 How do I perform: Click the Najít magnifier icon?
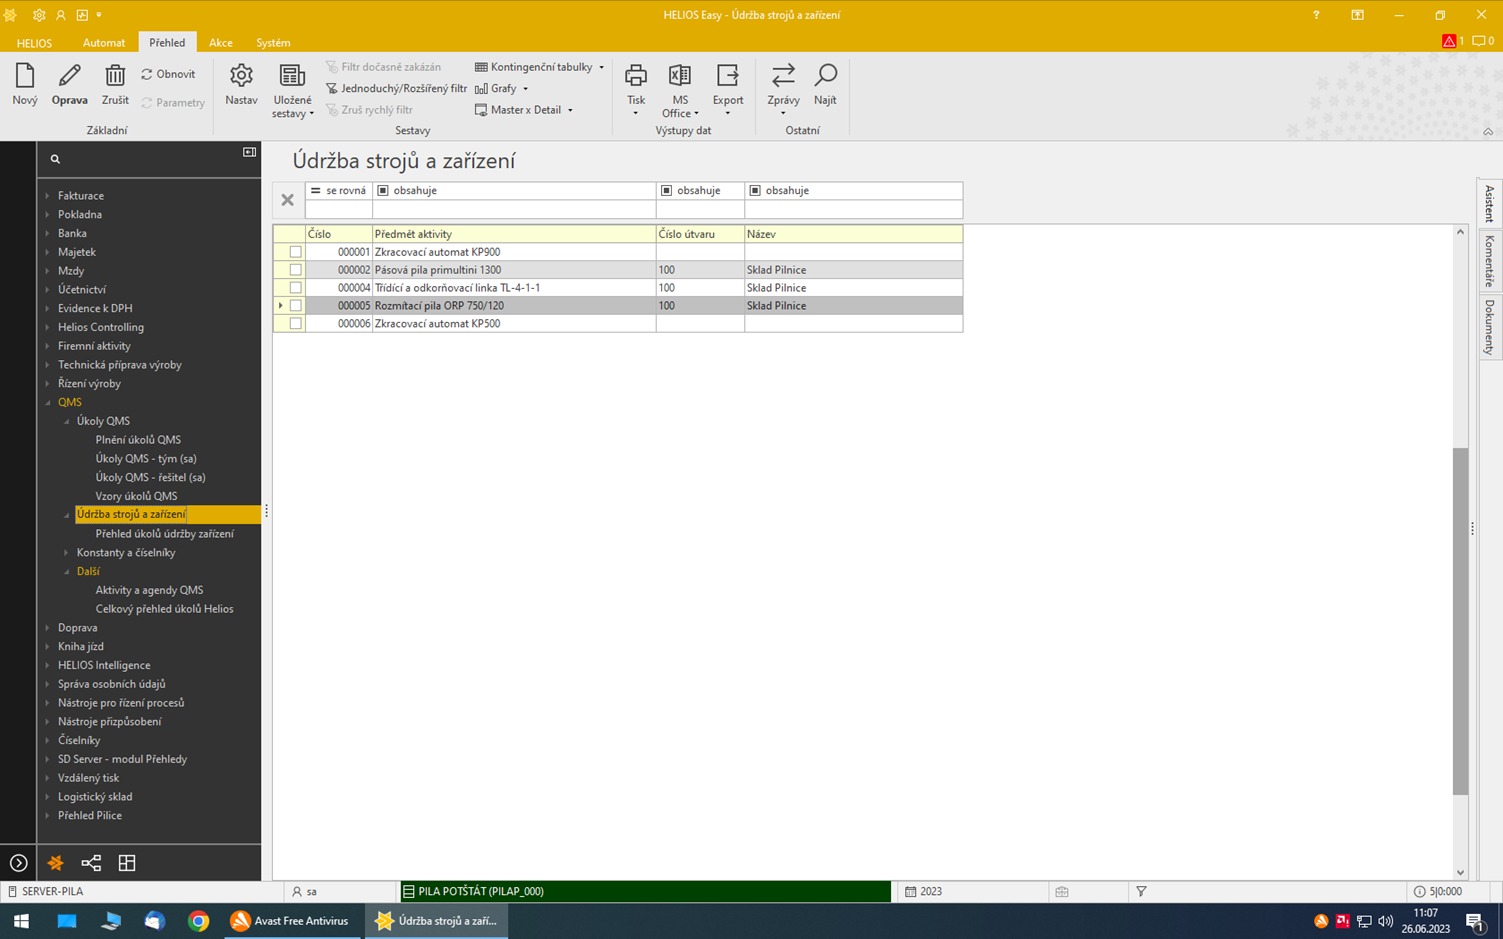point(826,76)
